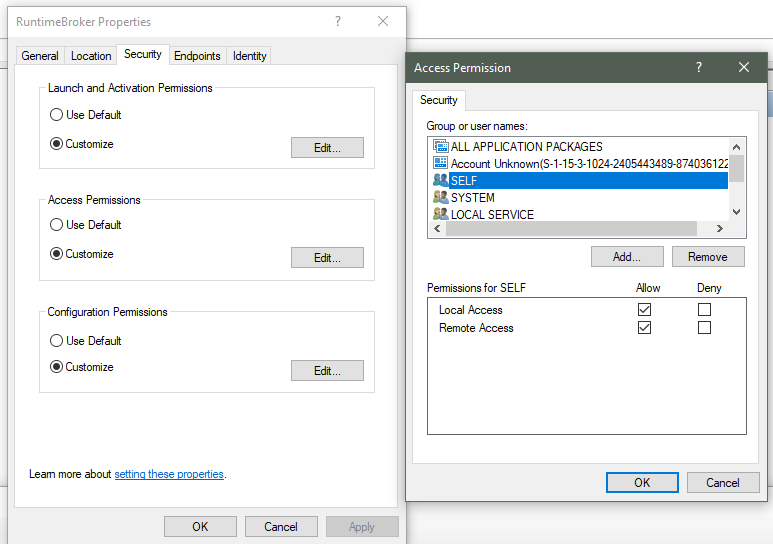The height and width of the screenshot is (544, 773).
Task: Select Use Default for Configuration Permissions
Action: coord(56,340)
